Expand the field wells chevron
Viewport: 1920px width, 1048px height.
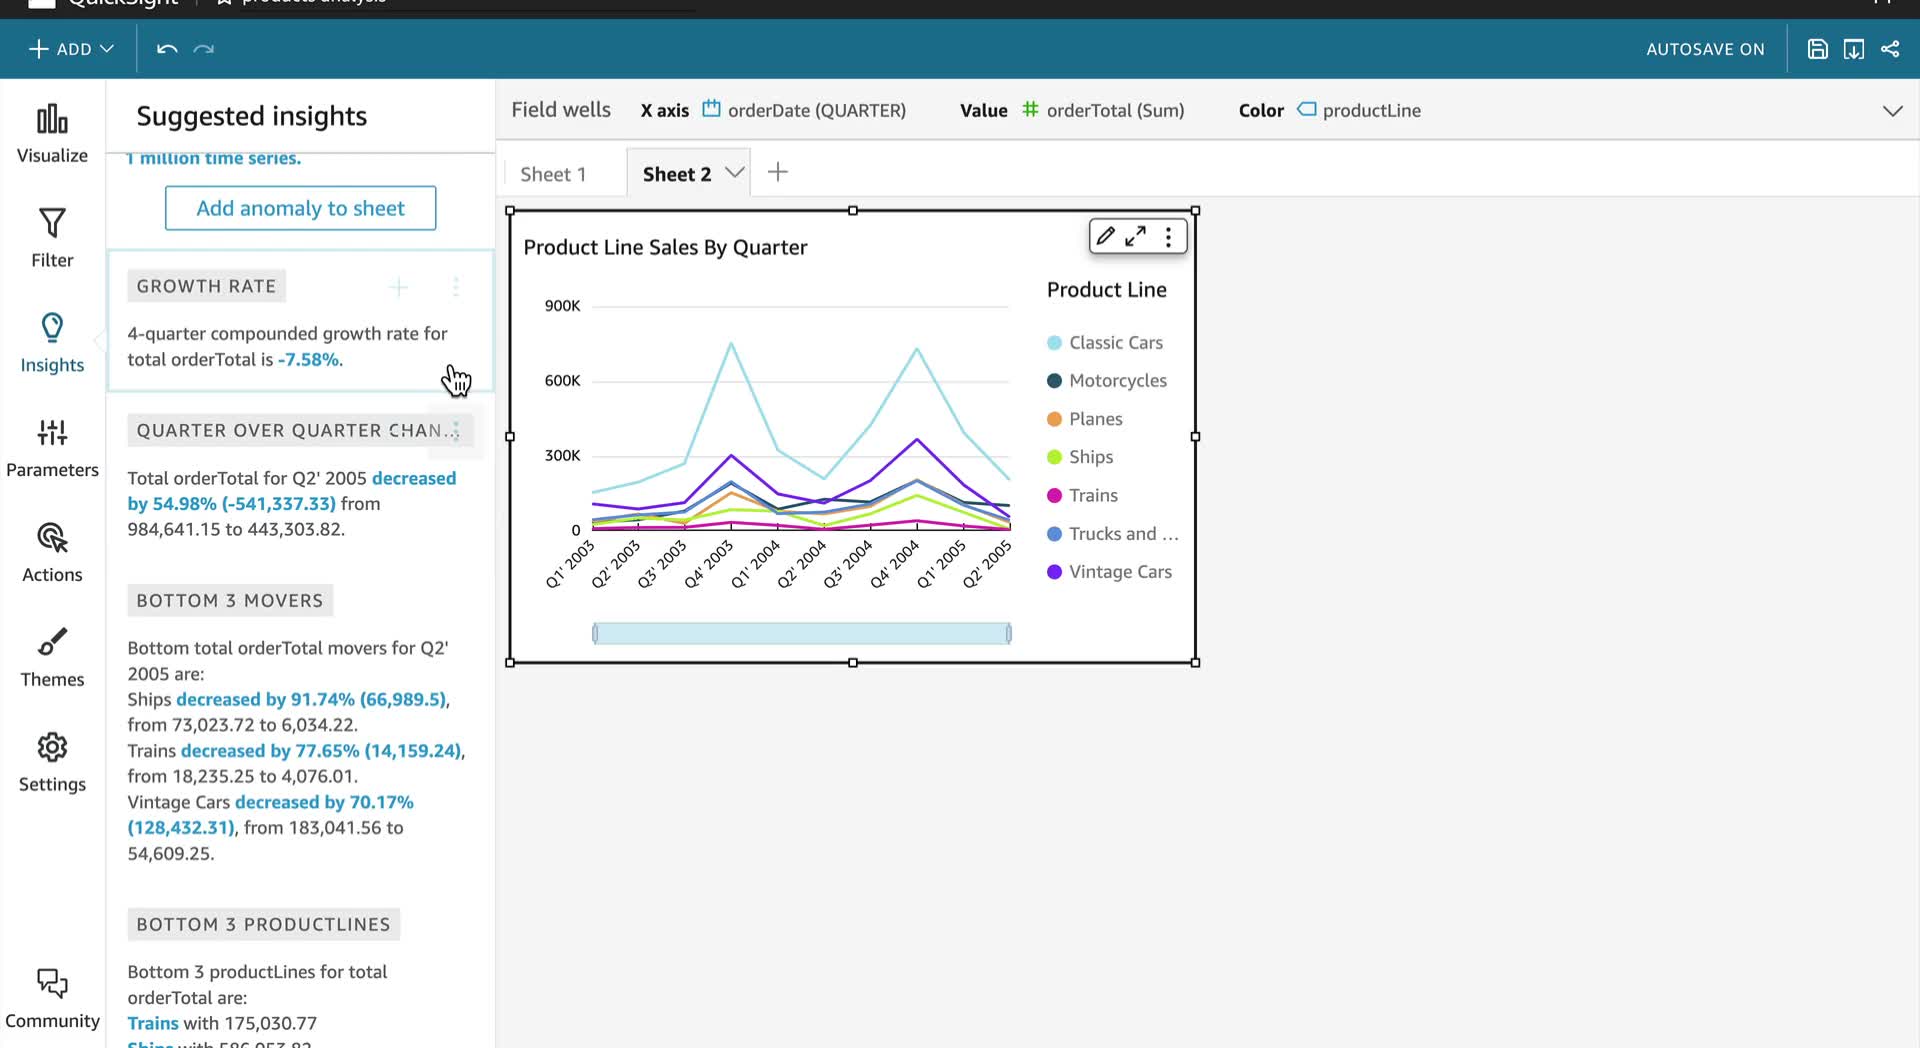[1892, 111]
